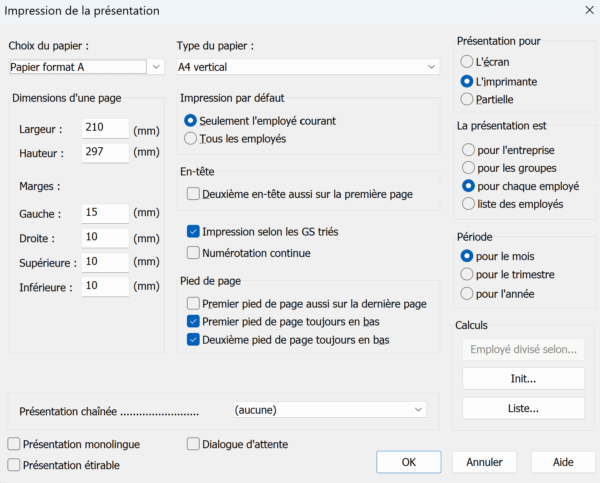Open the Choix du papier dropdown
Screen dimensions: 600x483
click(x=156, y=67)
